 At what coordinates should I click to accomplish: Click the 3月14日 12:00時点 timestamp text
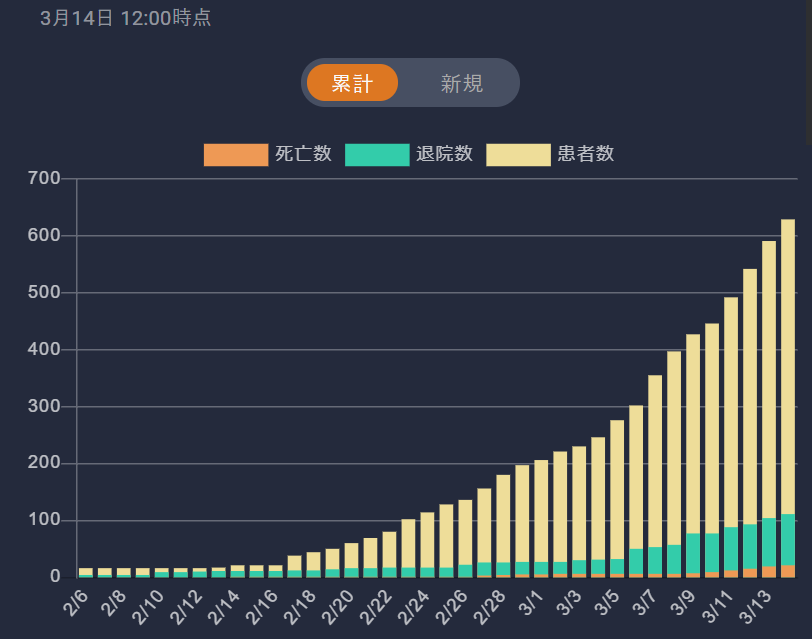tap(125, 18)
